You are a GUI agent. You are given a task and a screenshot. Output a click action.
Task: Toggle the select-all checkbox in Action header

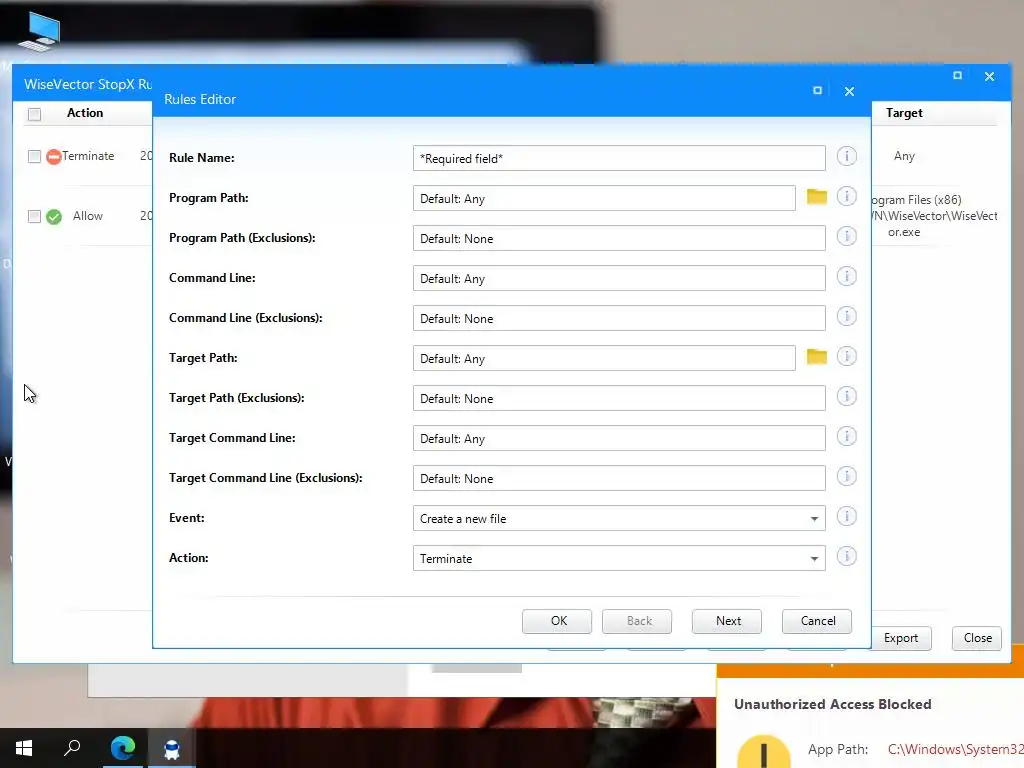[35, 114]
